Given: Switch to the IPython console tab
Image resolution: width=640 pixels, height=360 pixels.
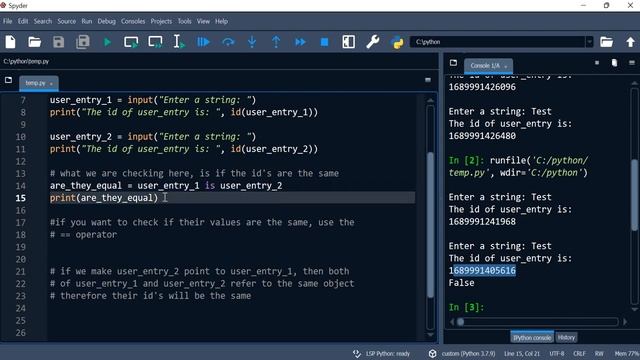Looking at the screenshot, I should tap(532, 338).
